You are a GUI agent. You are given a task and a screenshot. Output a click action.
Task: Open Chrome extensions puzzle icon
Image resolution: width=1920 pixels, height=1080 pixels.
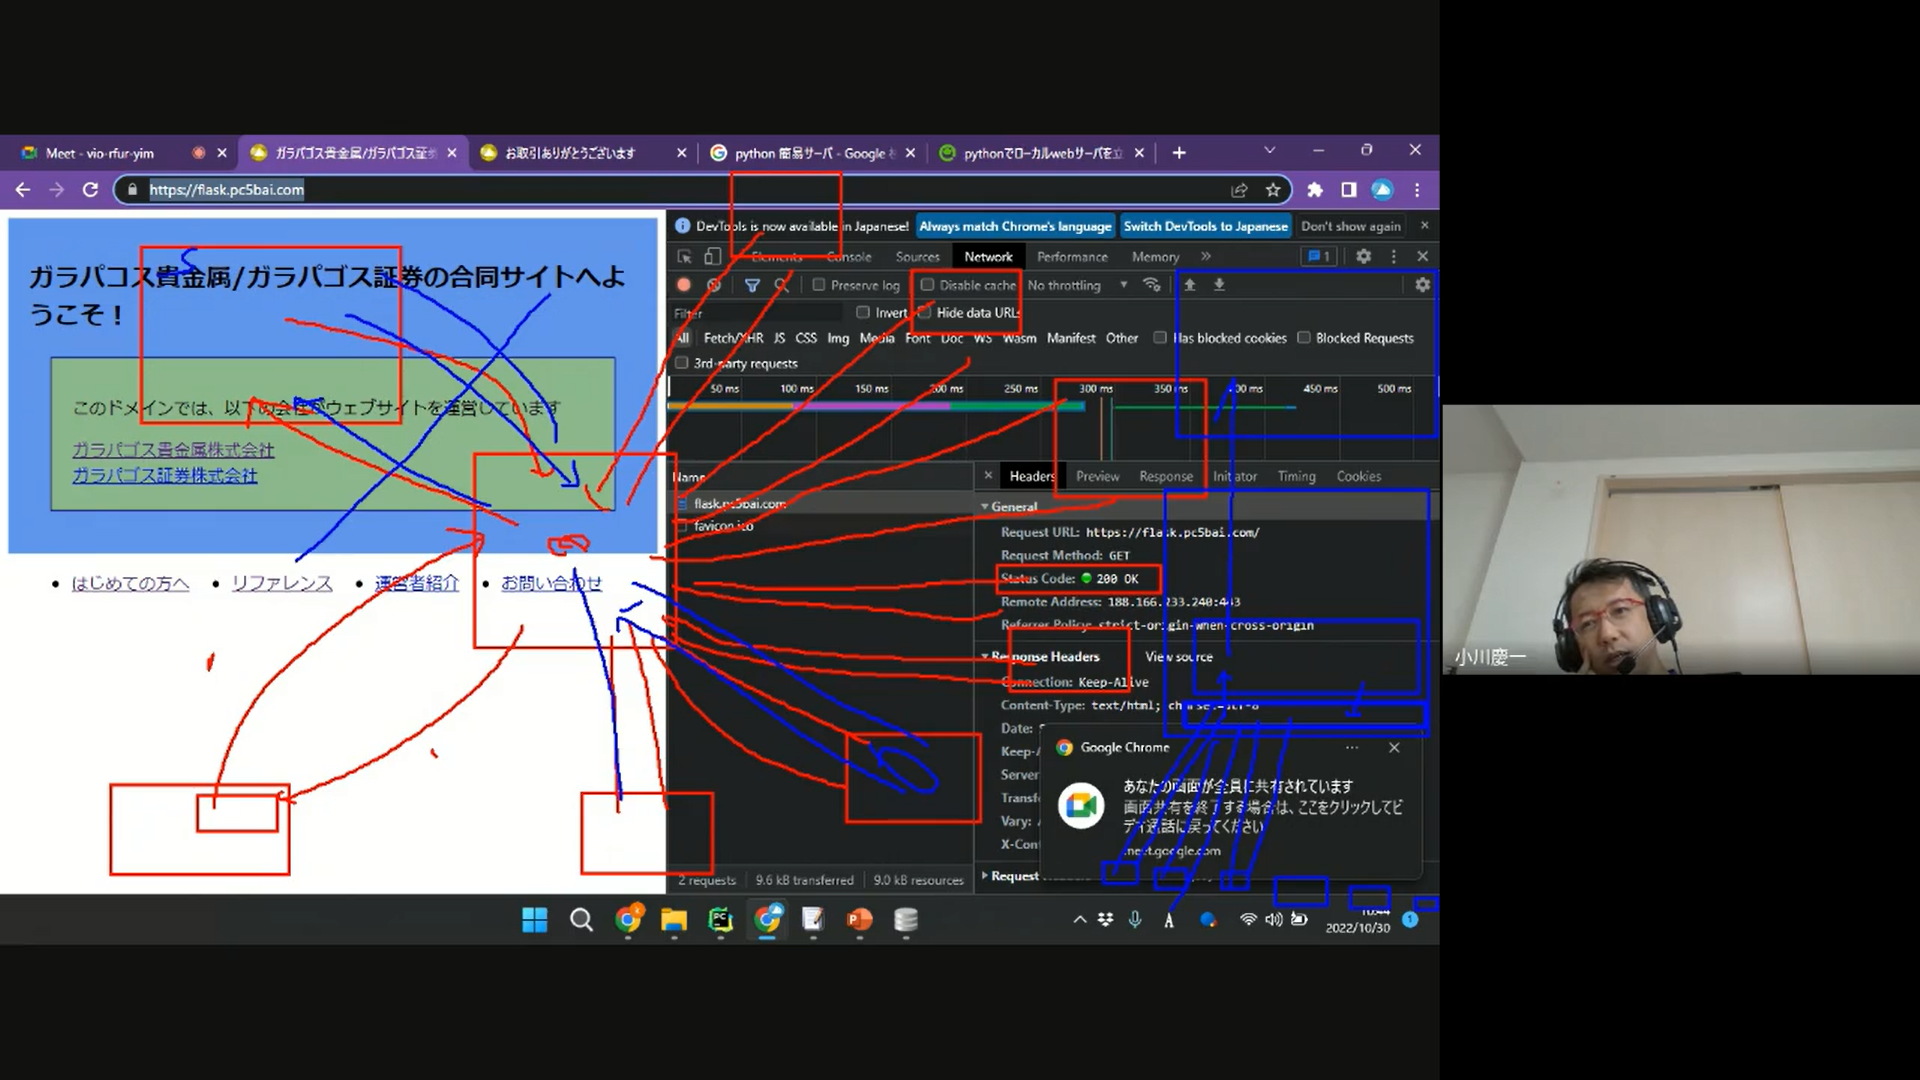pyautogui.click(x=1315, y=190)
